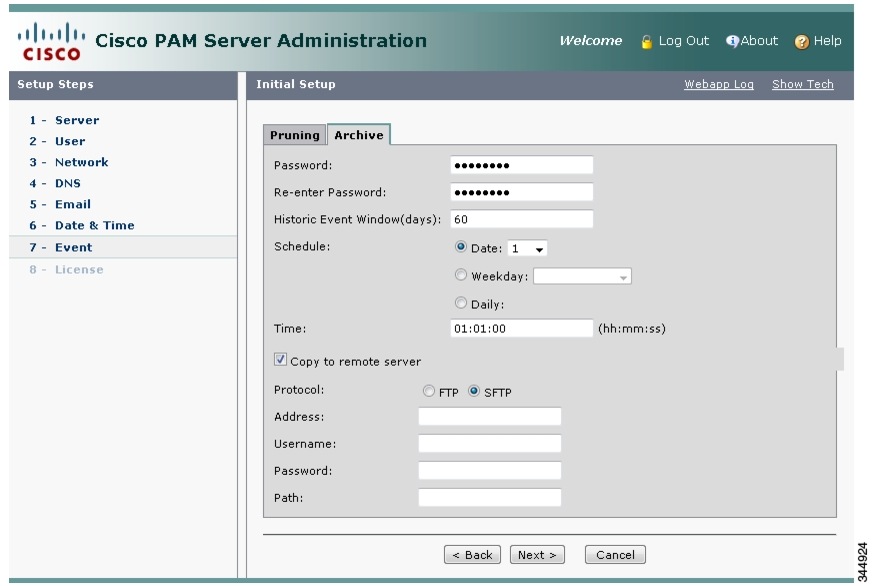Click the remote server Path field
Image resolution: width=879 pixels, height=586 pixels.
[489, 497]
